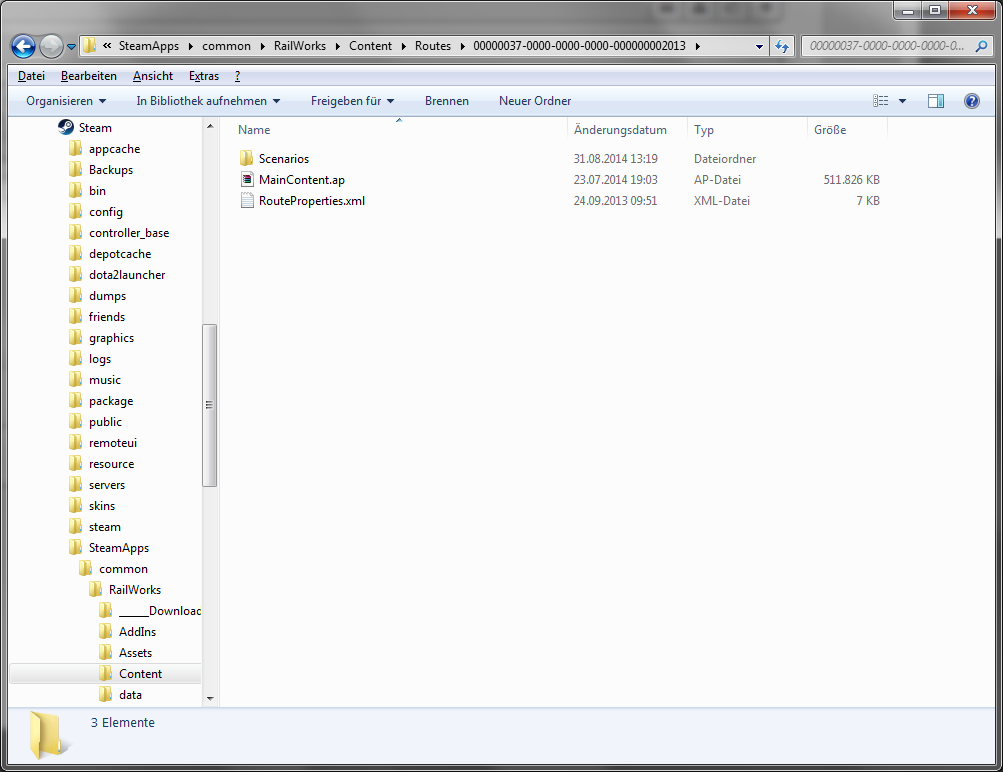Select SteamApps in the address breadcrumb

click(x=149, y=46)
